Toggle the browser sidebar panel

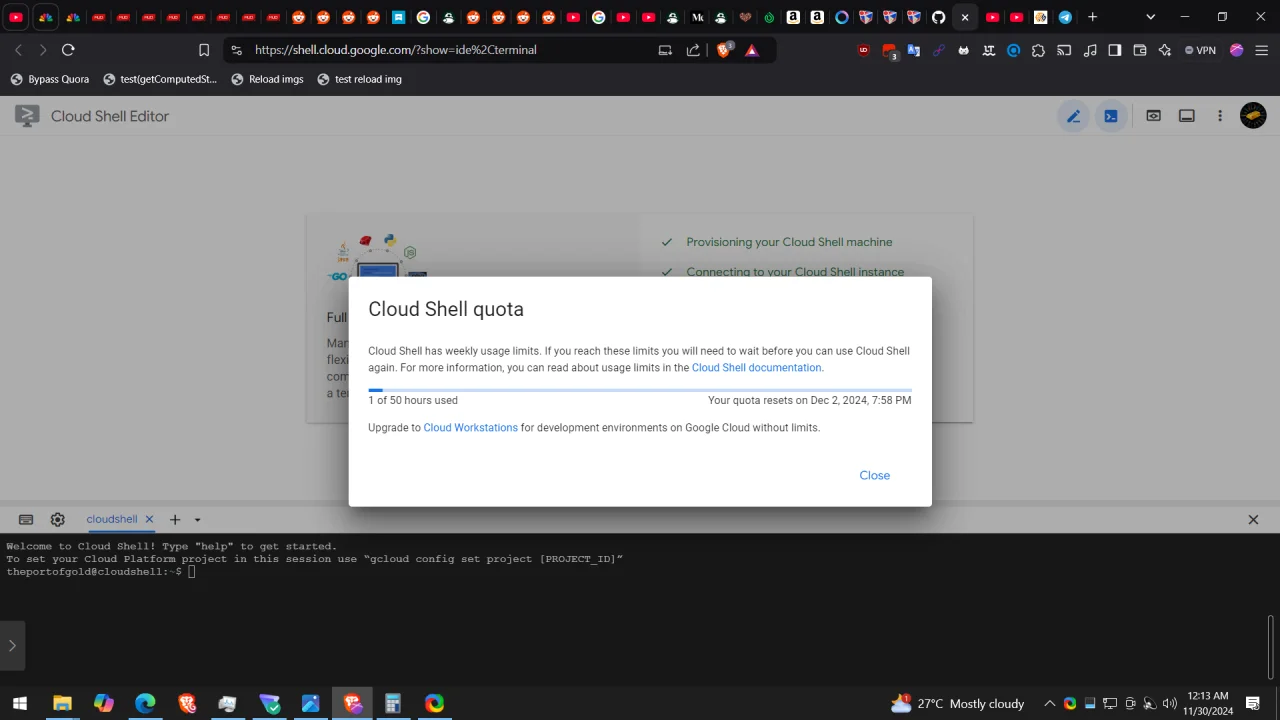[1115, 50]
